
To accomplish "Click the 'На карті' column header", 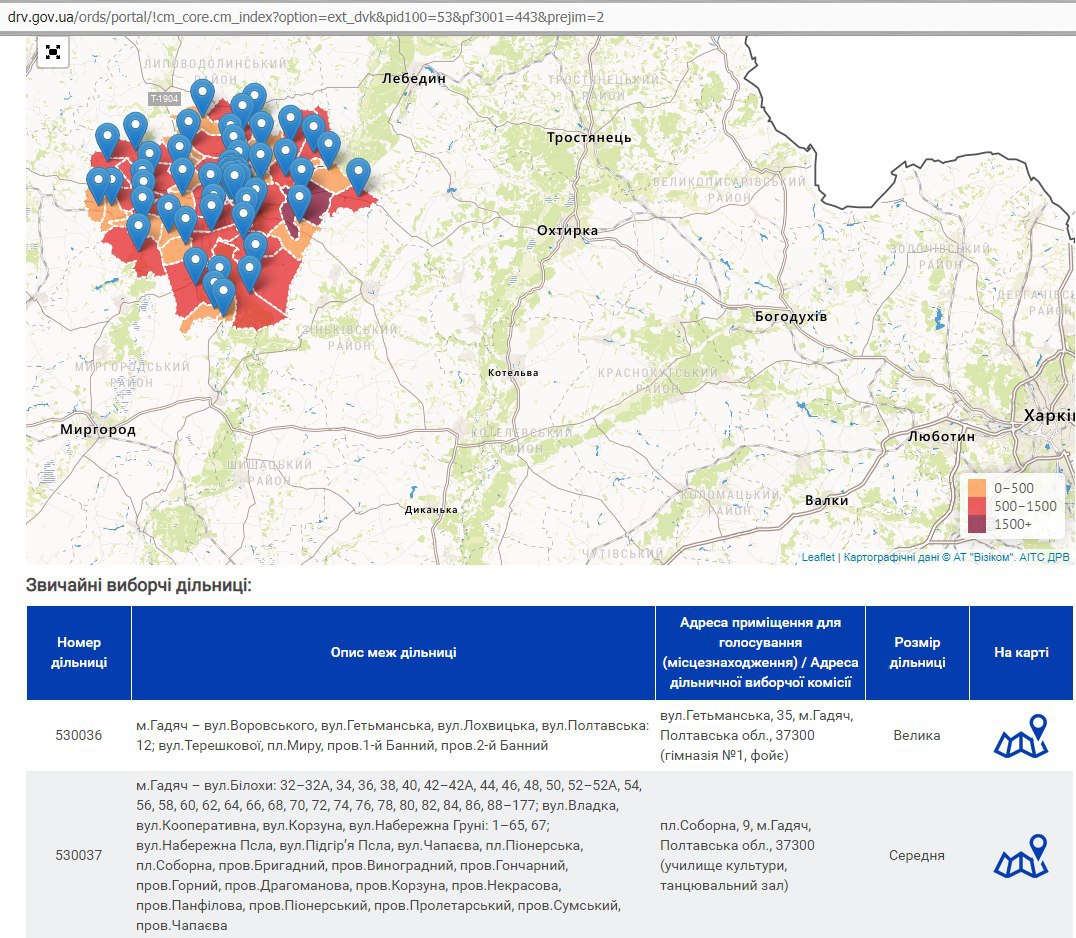I will 1021,653.
